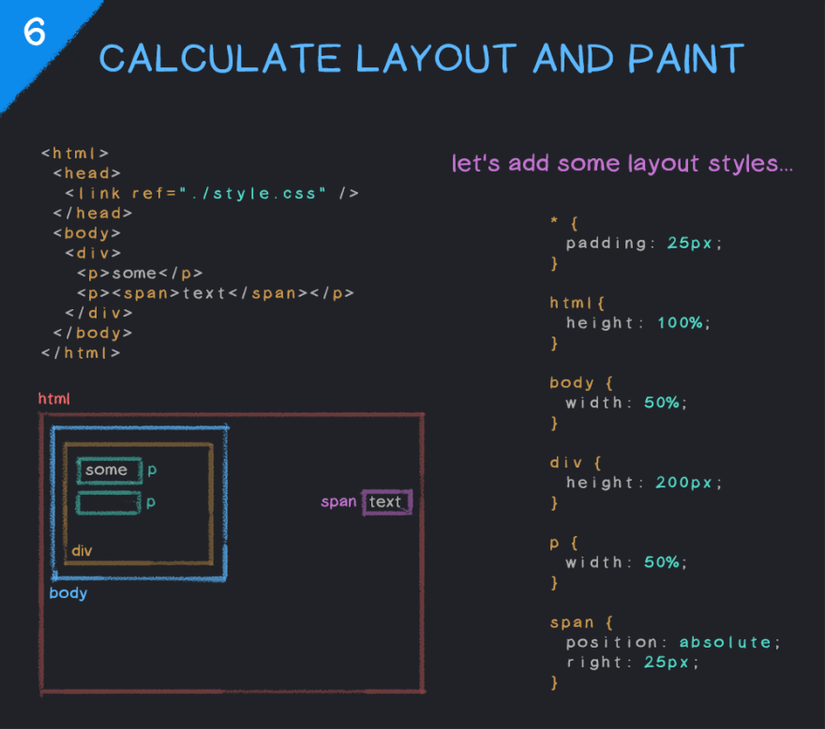Click the opening <html> tag line

[75, 153]
